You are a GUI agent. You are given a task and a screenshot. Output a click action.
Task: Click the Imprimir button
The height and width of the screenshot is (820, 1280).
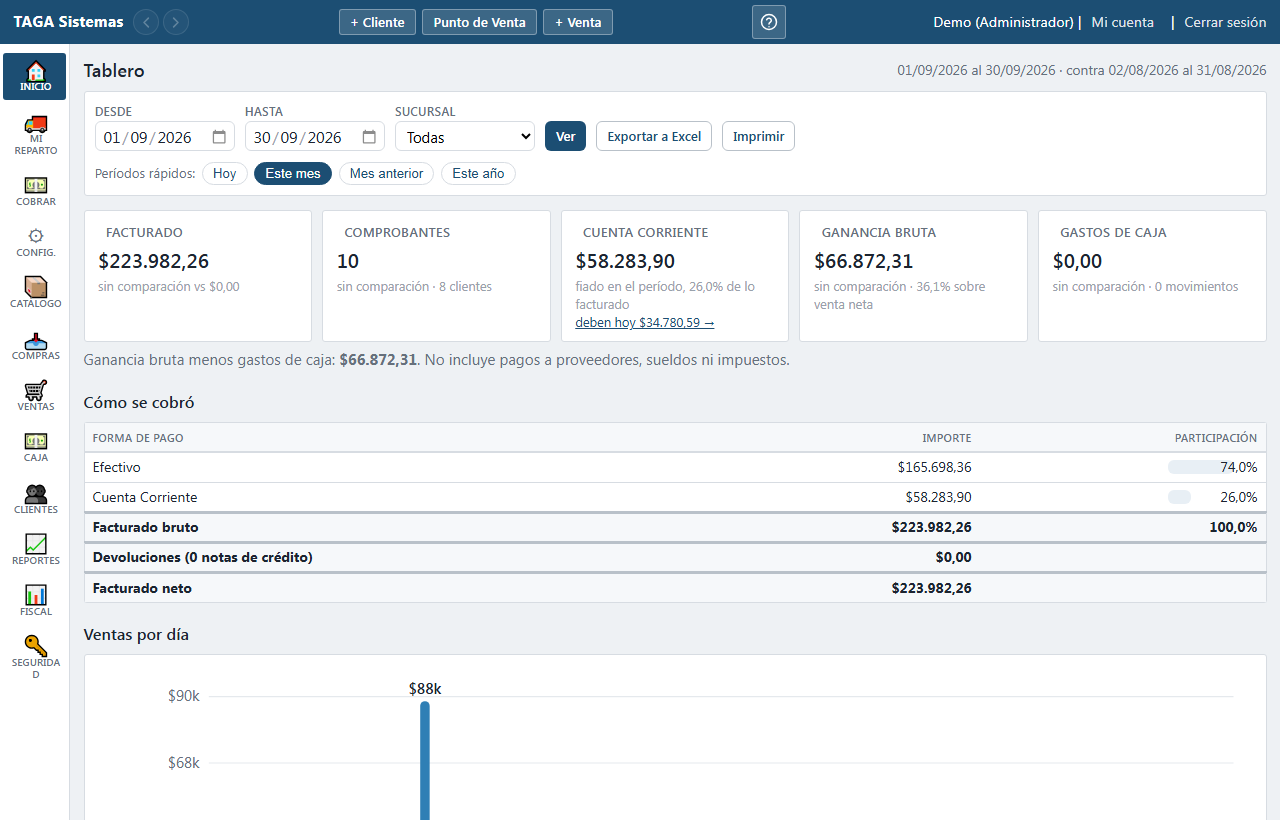click(758, 136)
